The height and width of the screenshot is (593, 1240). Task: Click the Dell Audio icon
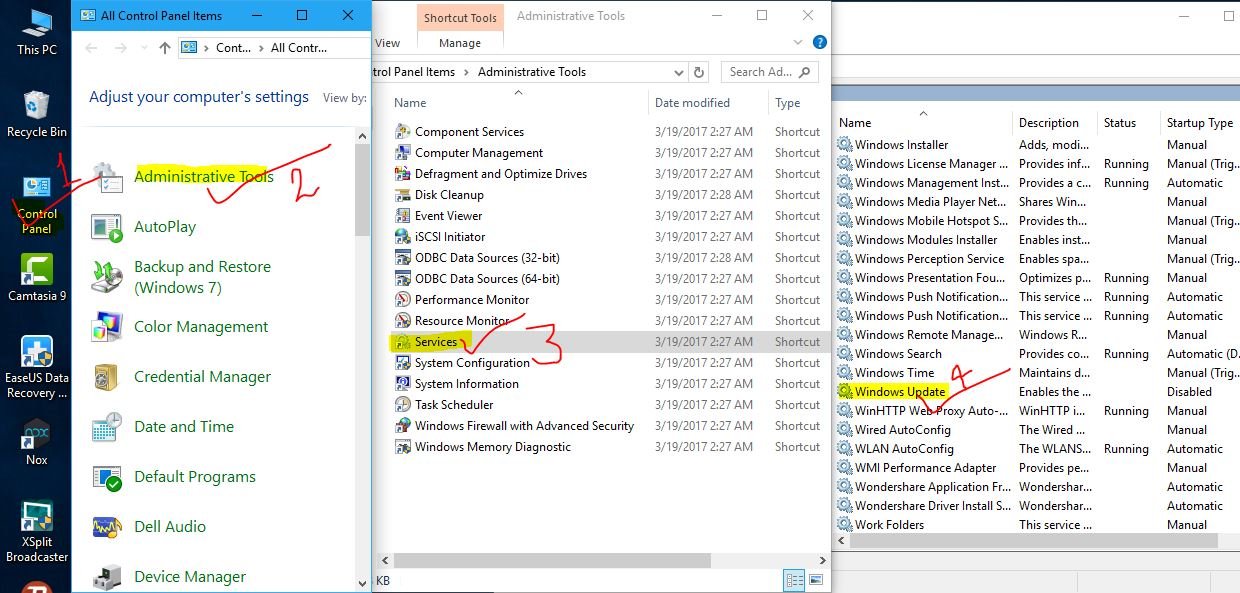click(x=107, y=527)
